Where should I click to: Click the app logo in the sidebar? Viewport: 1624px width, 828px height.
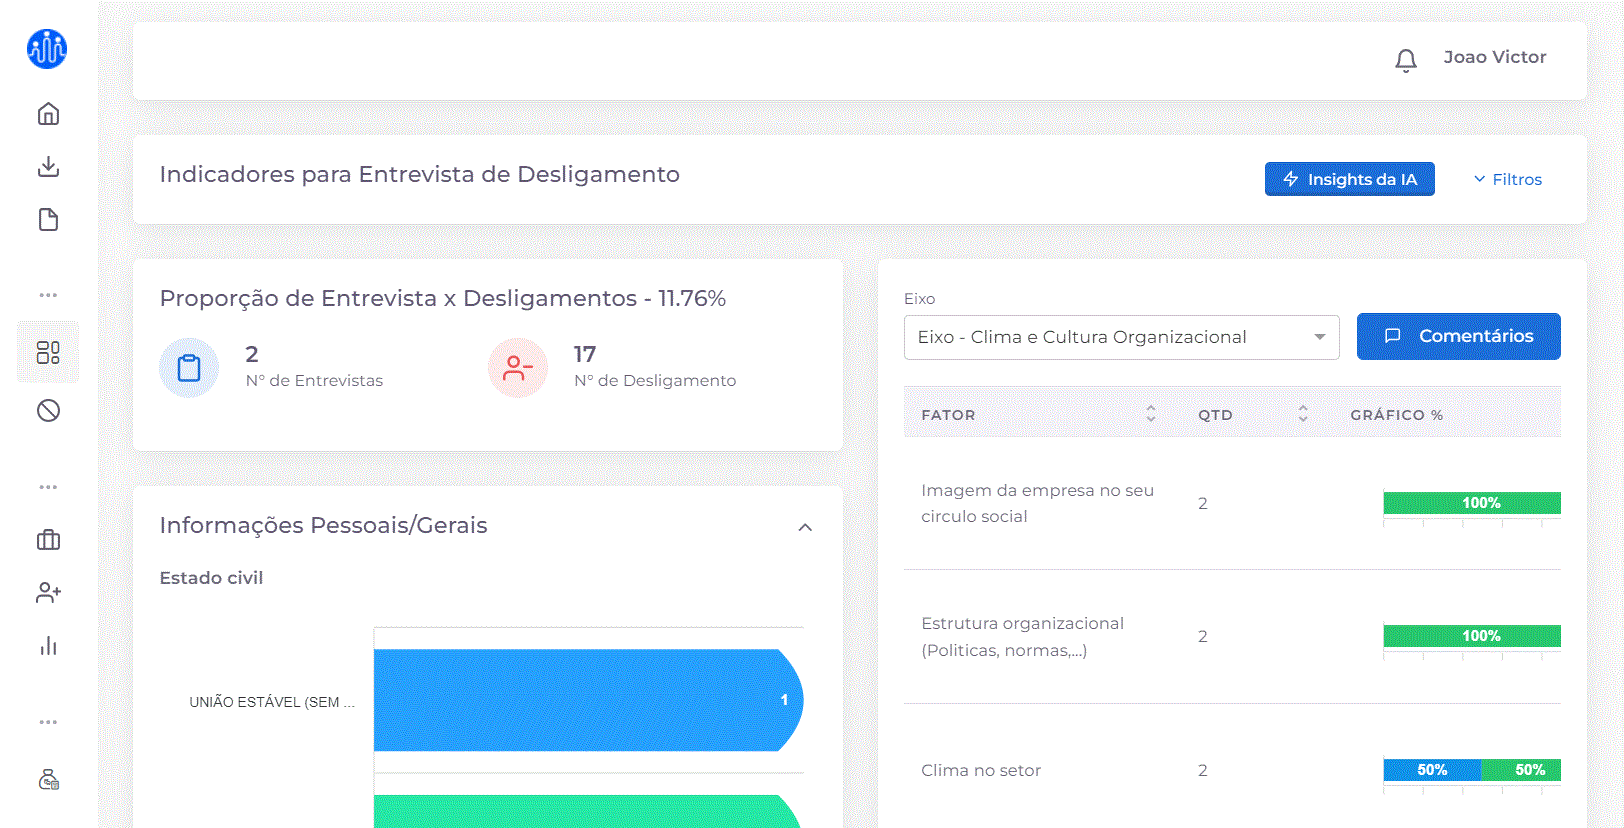(x=47, y=49)
